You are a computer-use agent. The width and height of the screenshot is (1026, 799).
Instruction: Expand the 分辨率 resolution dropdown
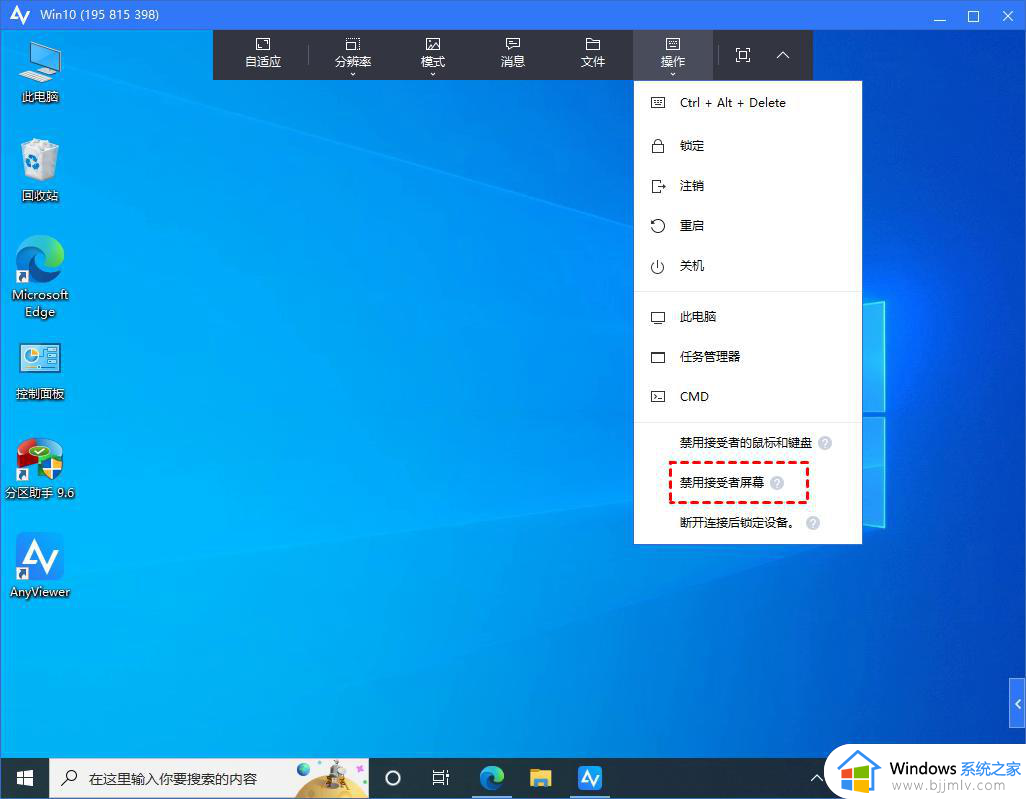tap(353, 55)
